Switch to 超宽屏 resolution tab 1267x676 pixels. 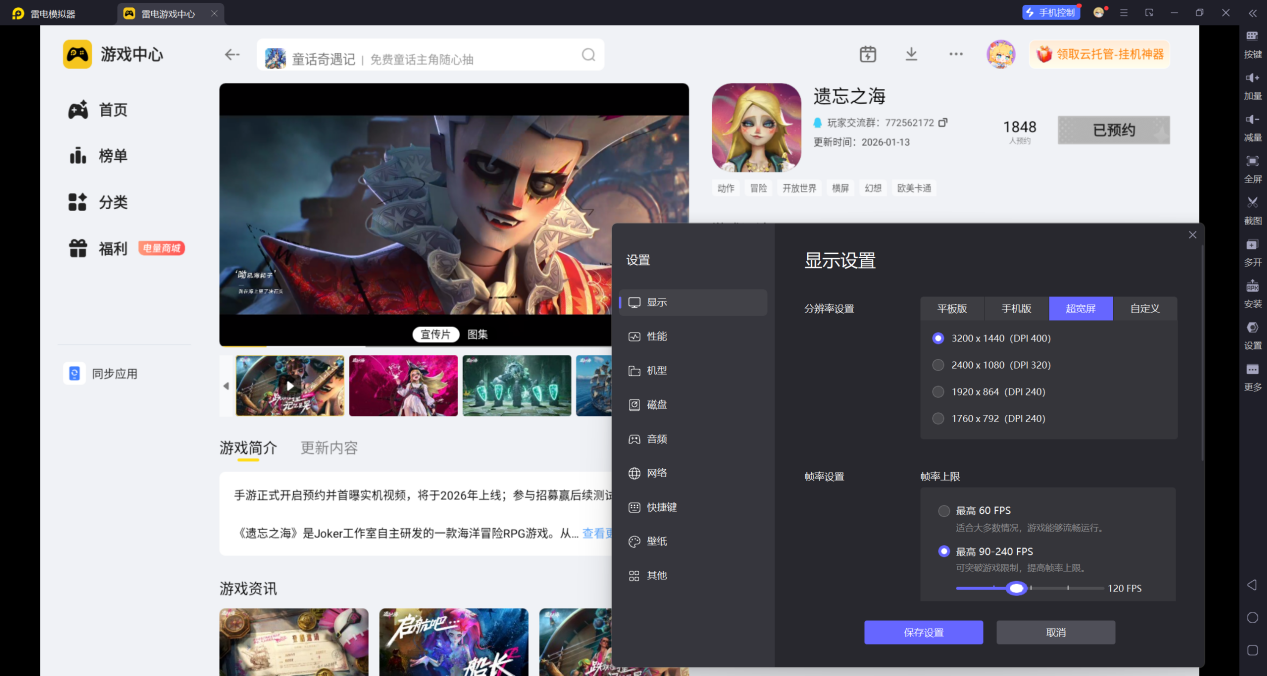[x=1081, y=309]
